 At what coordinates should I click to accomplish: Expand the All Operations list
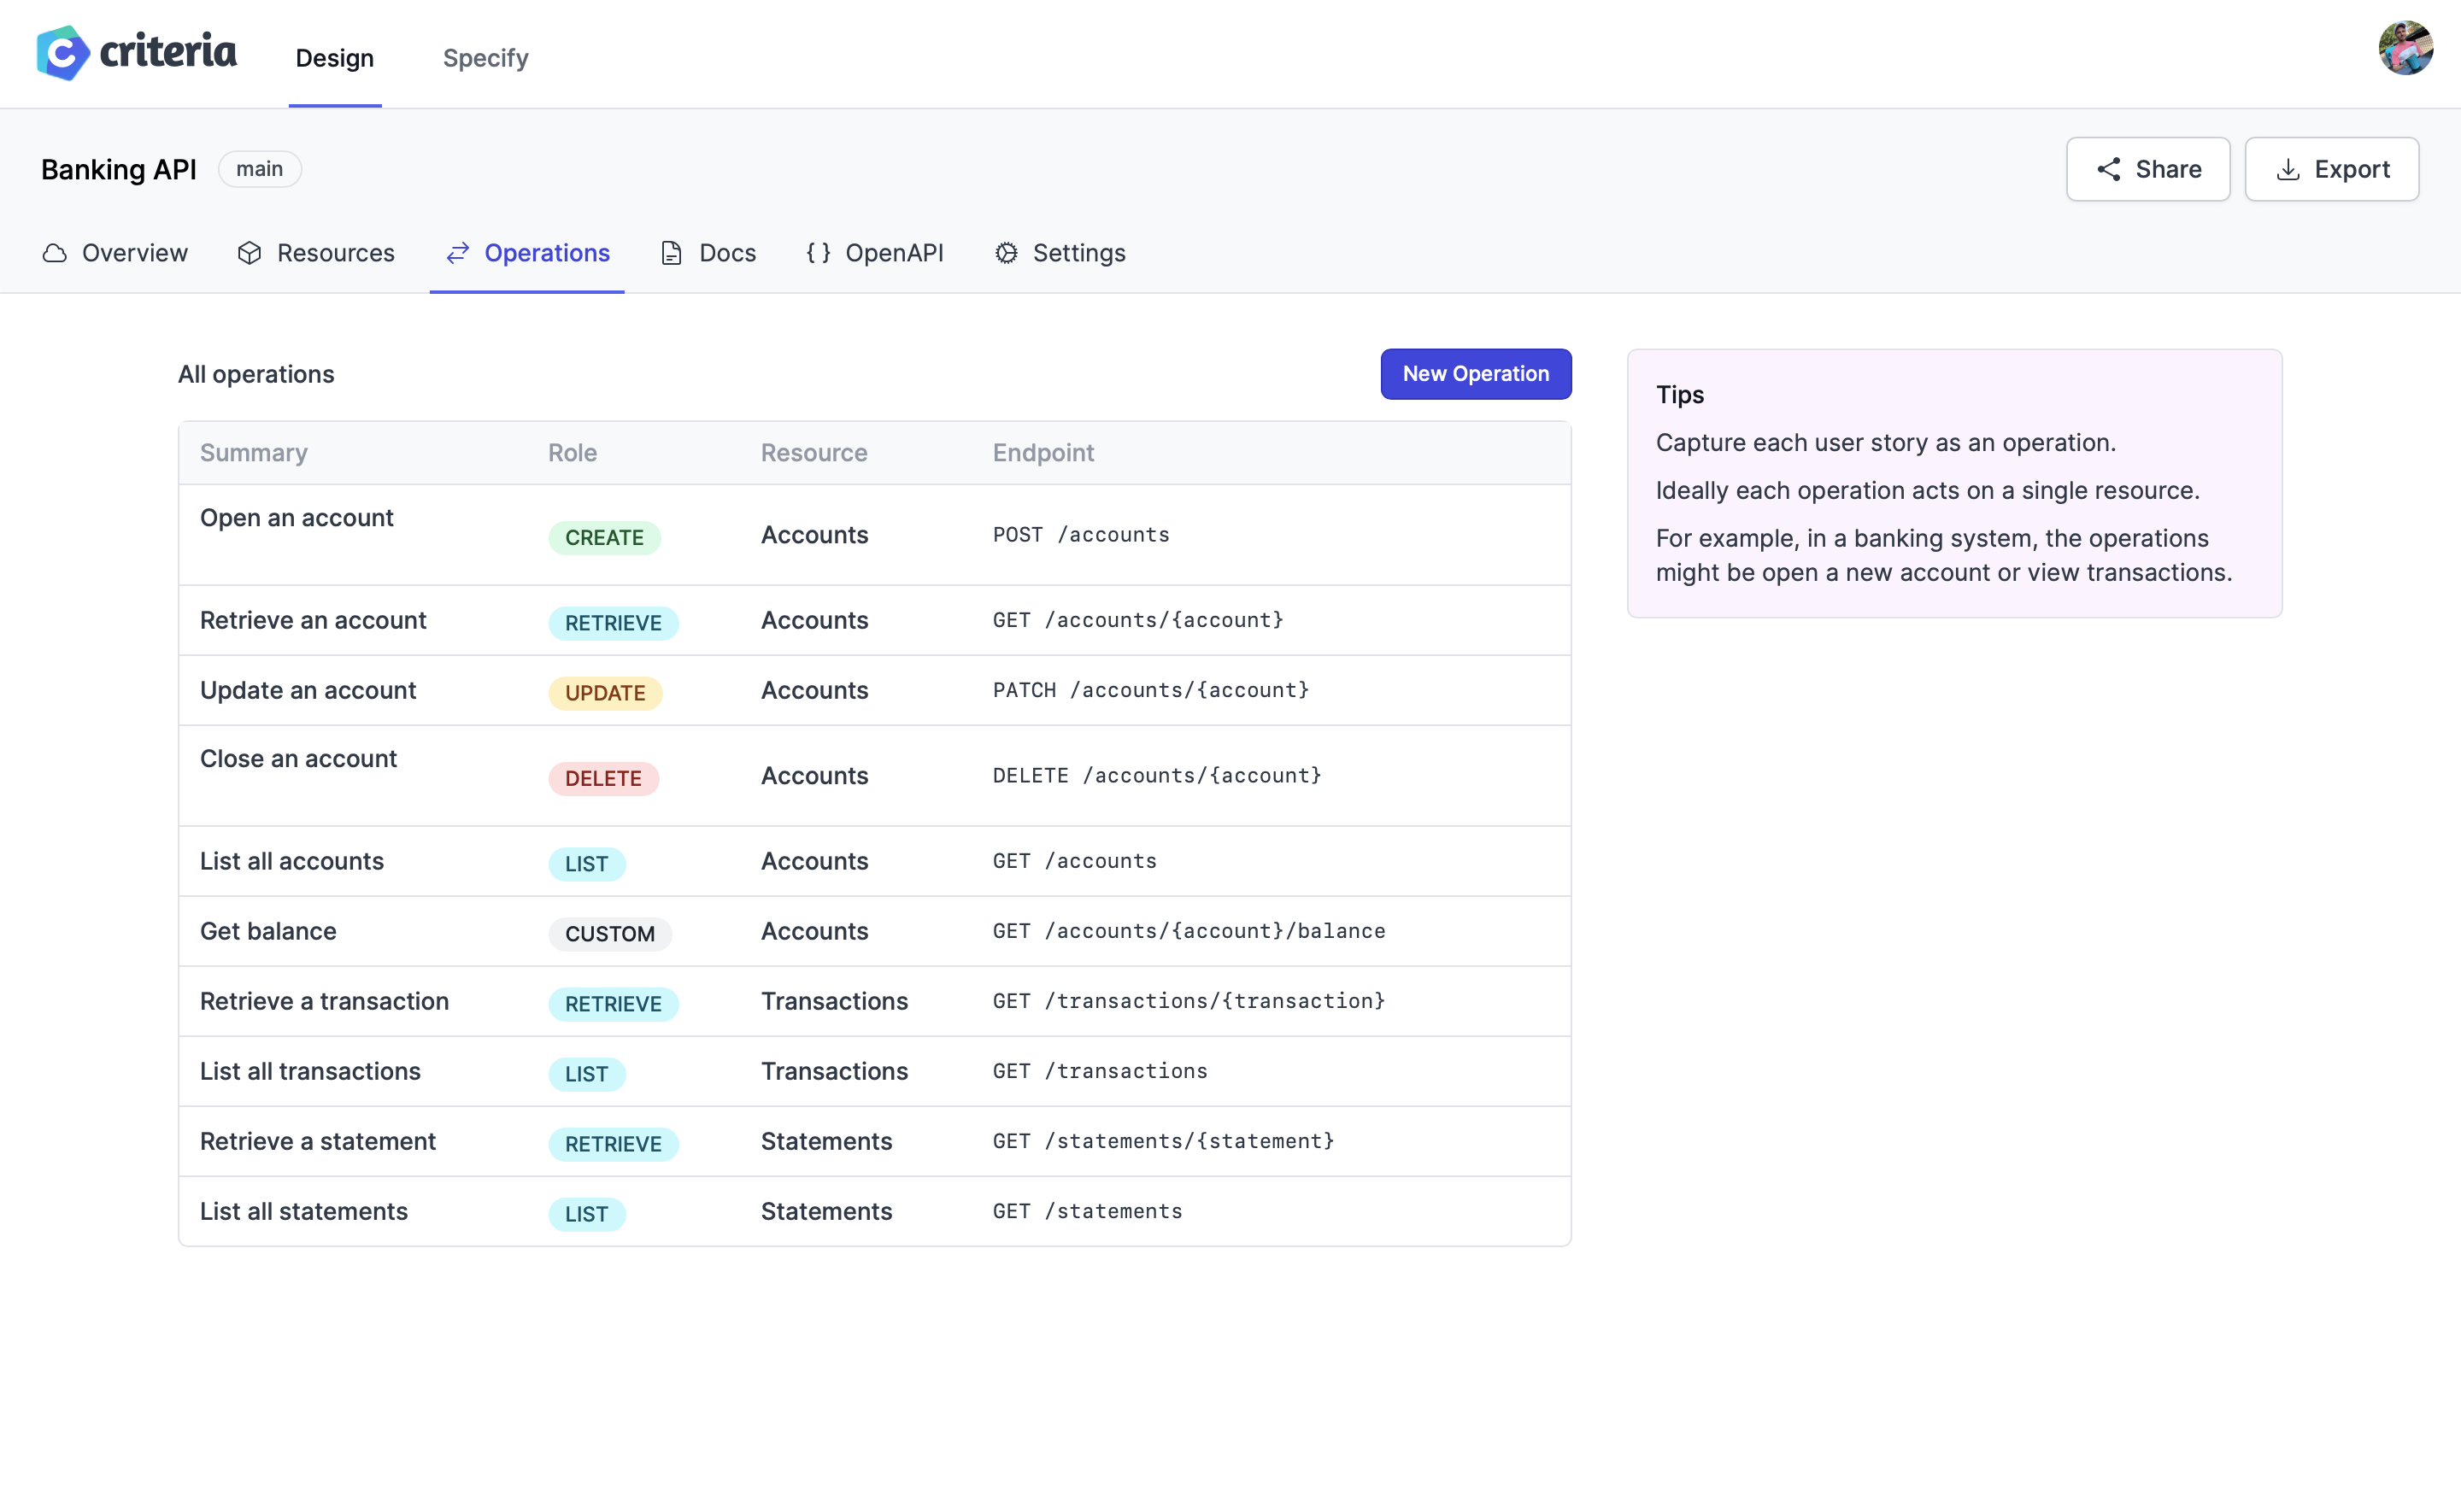coord(255,372)
